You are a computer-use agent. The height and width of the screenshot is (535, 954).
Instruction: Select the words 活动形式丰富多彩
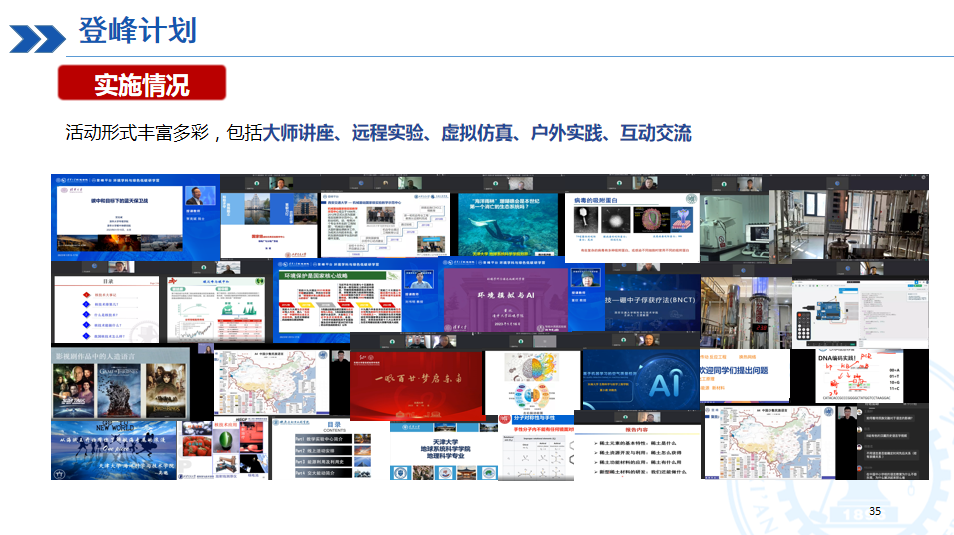coord(138,133)
